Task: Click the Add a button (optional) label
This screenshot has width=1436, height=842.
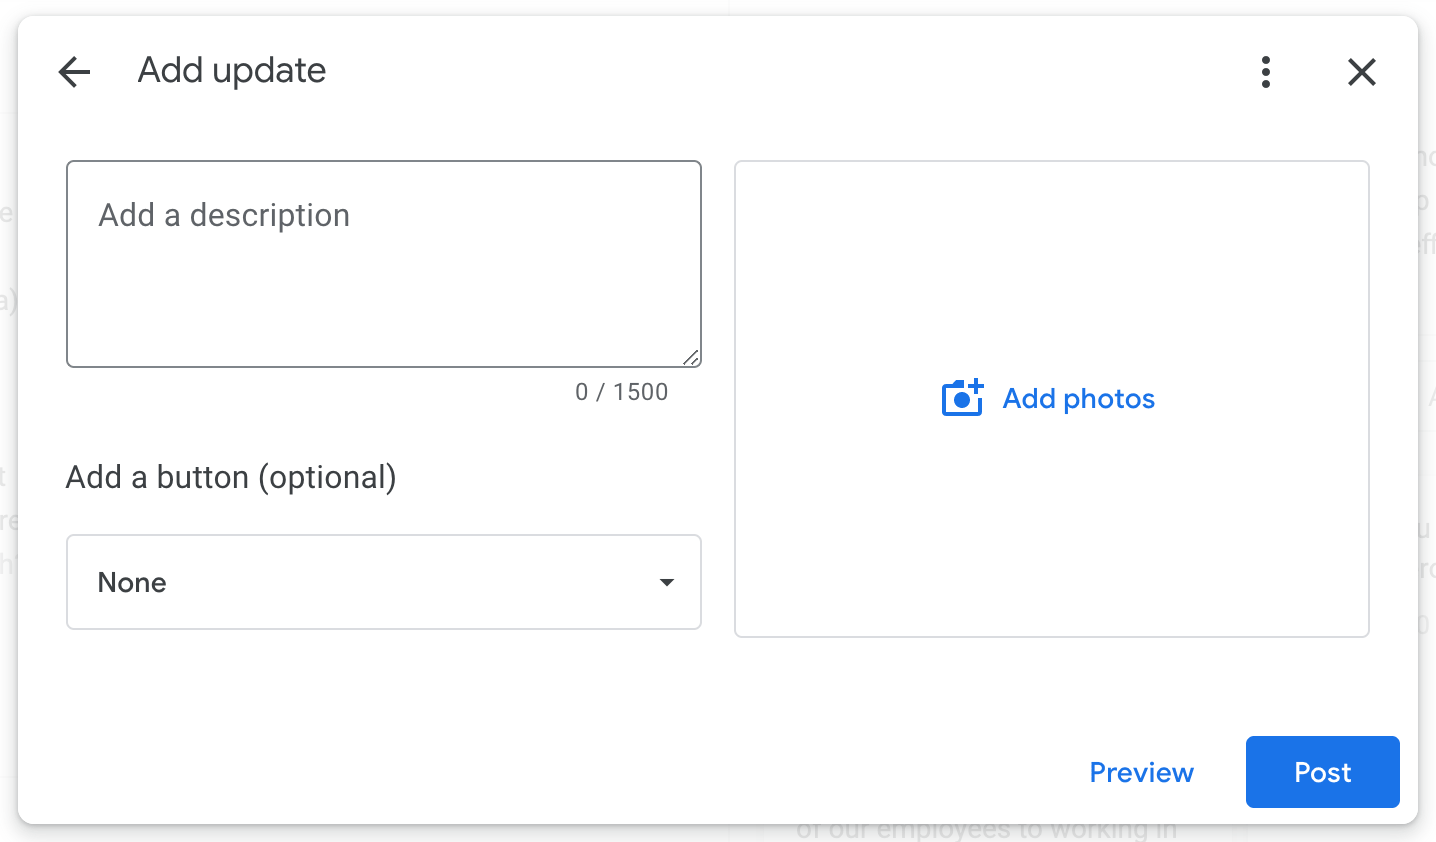Action: click(x=231, y=477)
